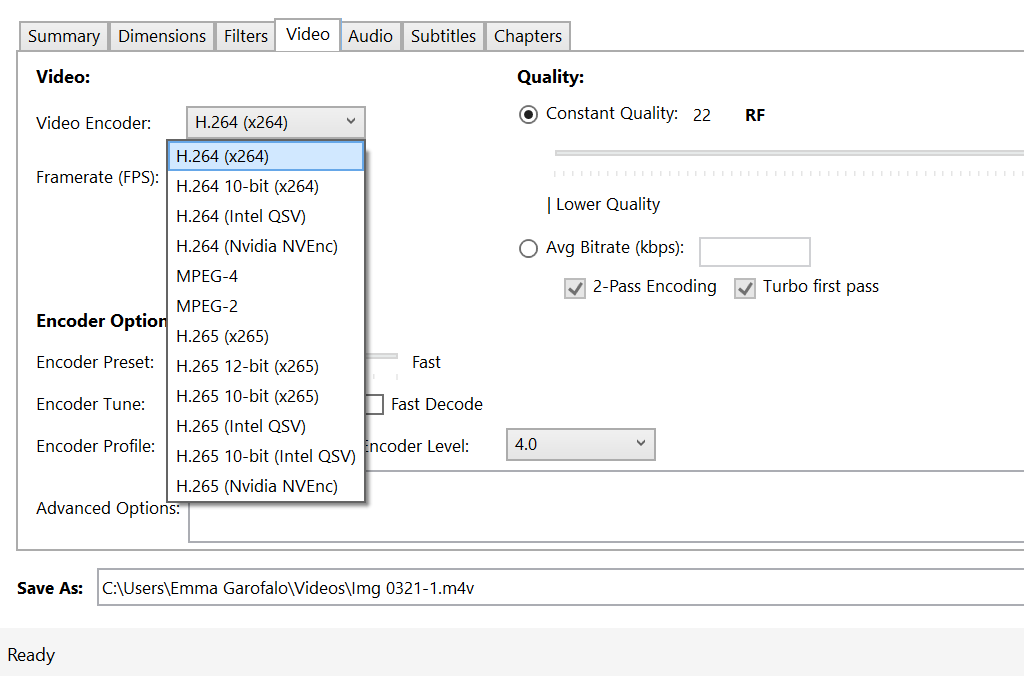Open the Audio tab
1024x676 pixels.
[370, 36]
